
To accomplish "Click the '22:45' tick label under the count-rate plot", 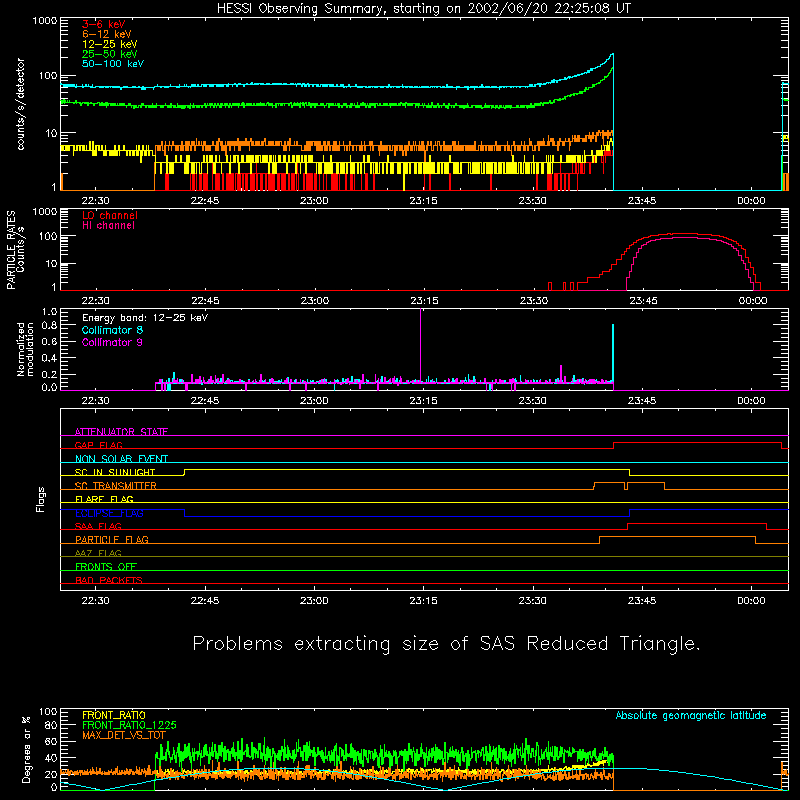I will click(205, 201).
